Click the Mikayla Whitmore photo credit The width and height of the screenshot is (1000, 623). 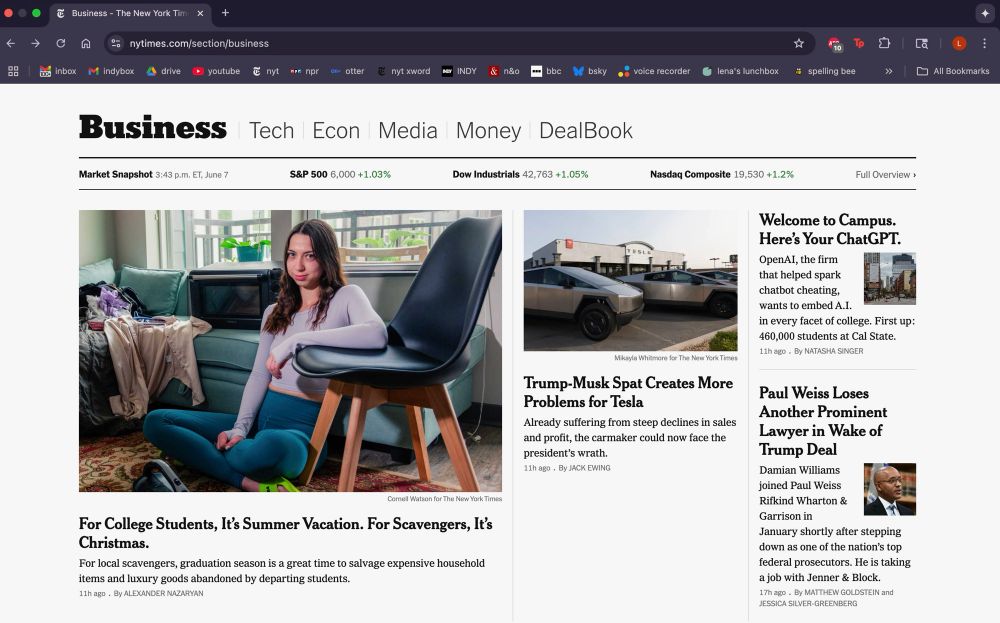click(x=675, y=358)
